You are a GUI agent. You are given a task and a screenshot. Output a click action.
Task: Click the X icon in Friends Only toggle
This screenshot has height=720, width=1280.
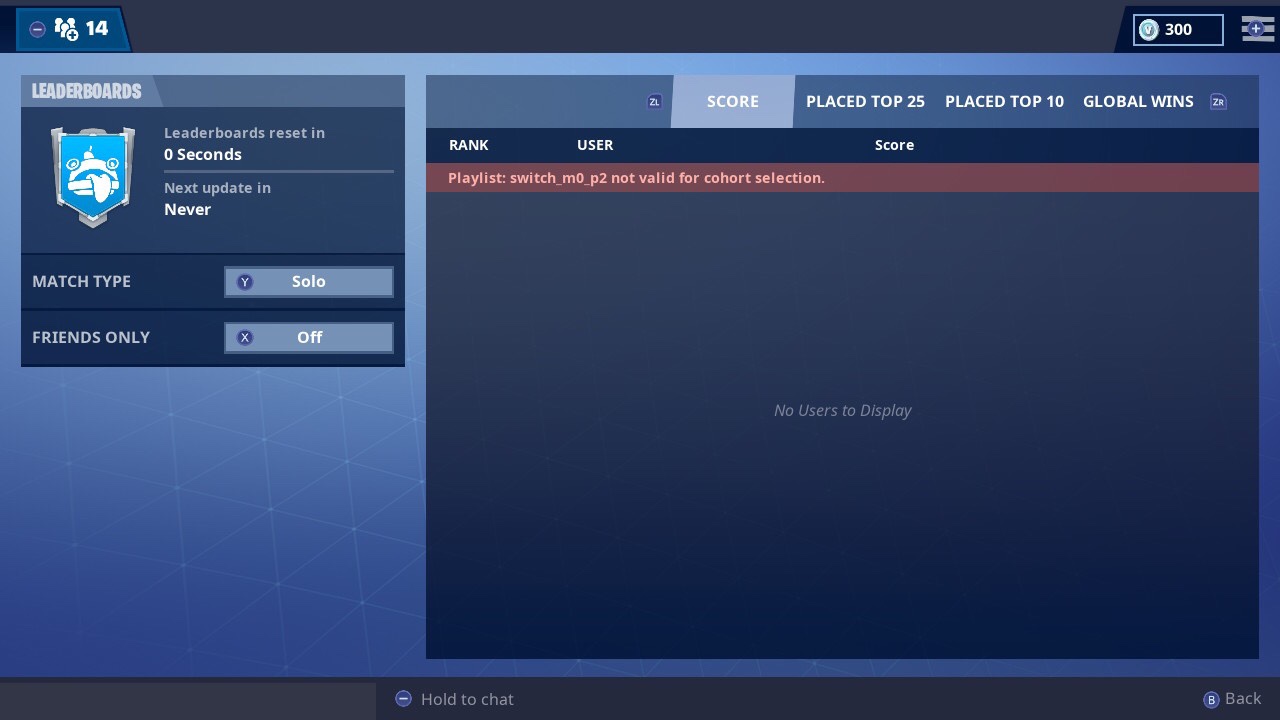coord(244,338)
